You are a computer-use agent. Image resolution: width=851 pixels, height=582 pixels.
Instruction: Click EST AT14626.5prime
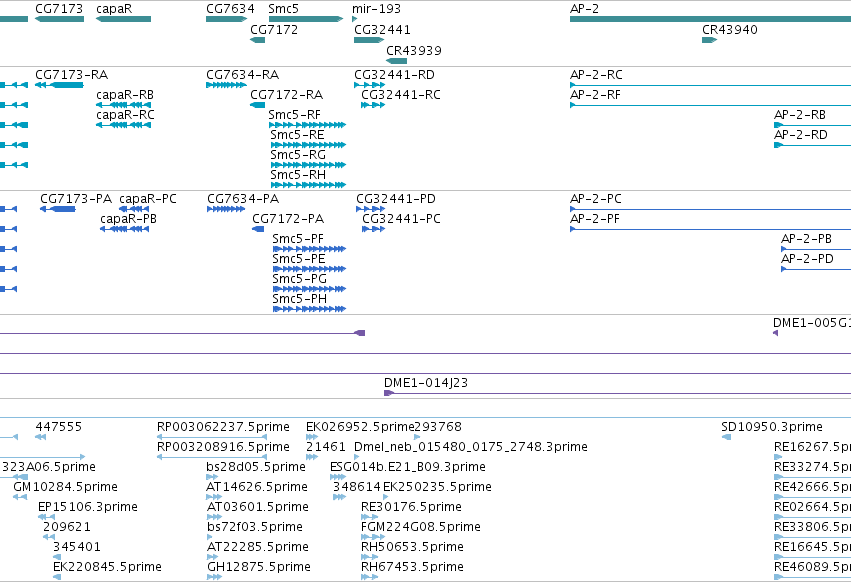tap(214, 497)
